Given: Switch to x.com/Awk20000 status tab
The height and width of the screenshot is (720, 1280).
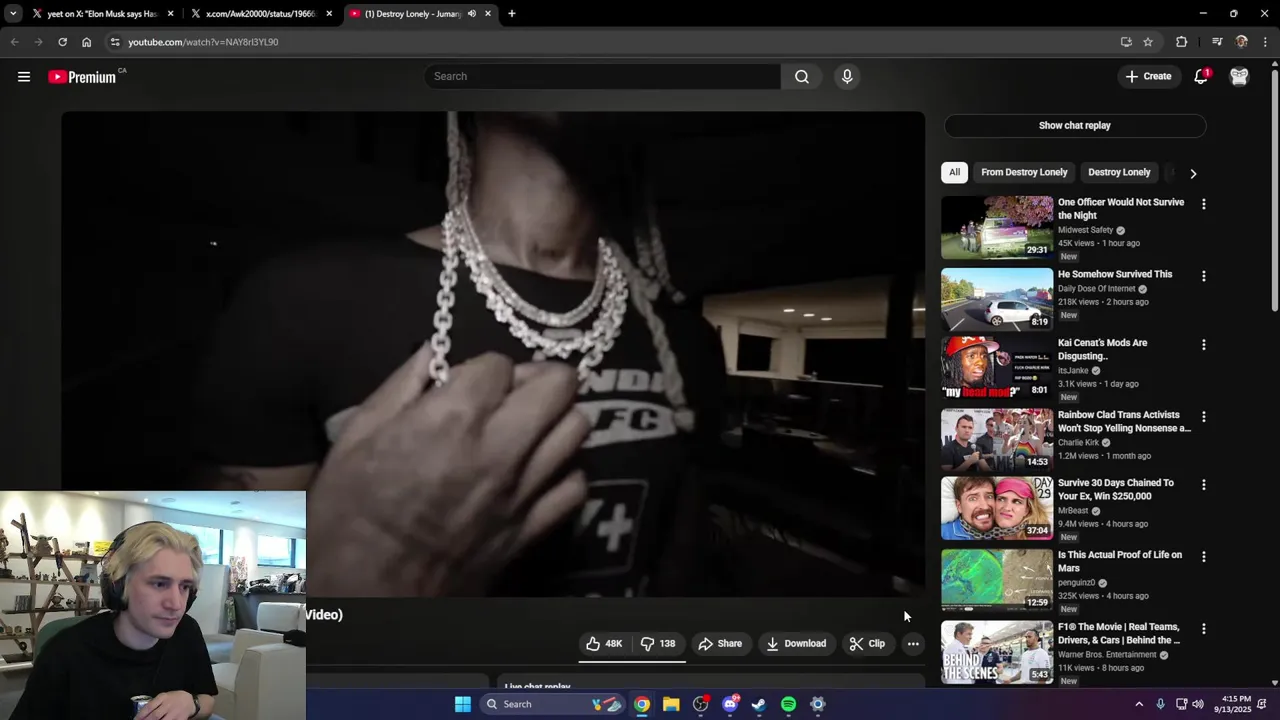Looking at the screenshot, I should 263,14.
